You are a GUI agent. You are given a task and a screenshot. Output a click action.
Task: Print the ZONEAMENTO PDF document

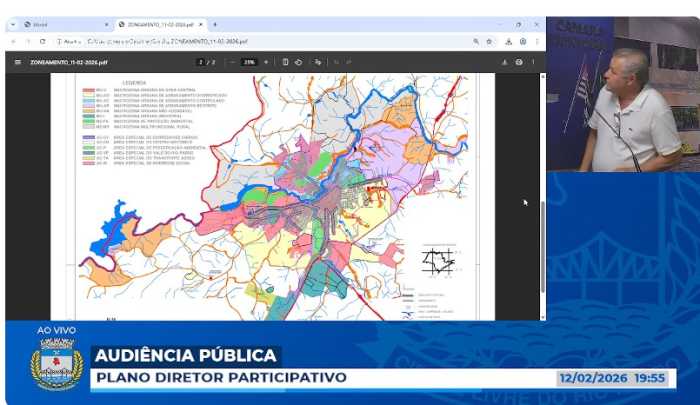pyautogui.click(x=519, y=62)
